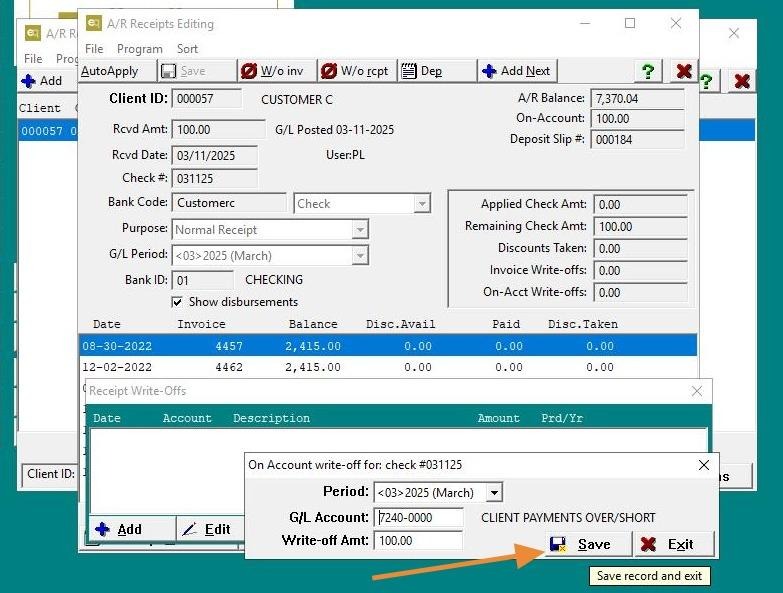This screenshot has height=593, width=783.
Task: Open the File menu in Receipts Editing
Action: point(94,49)
